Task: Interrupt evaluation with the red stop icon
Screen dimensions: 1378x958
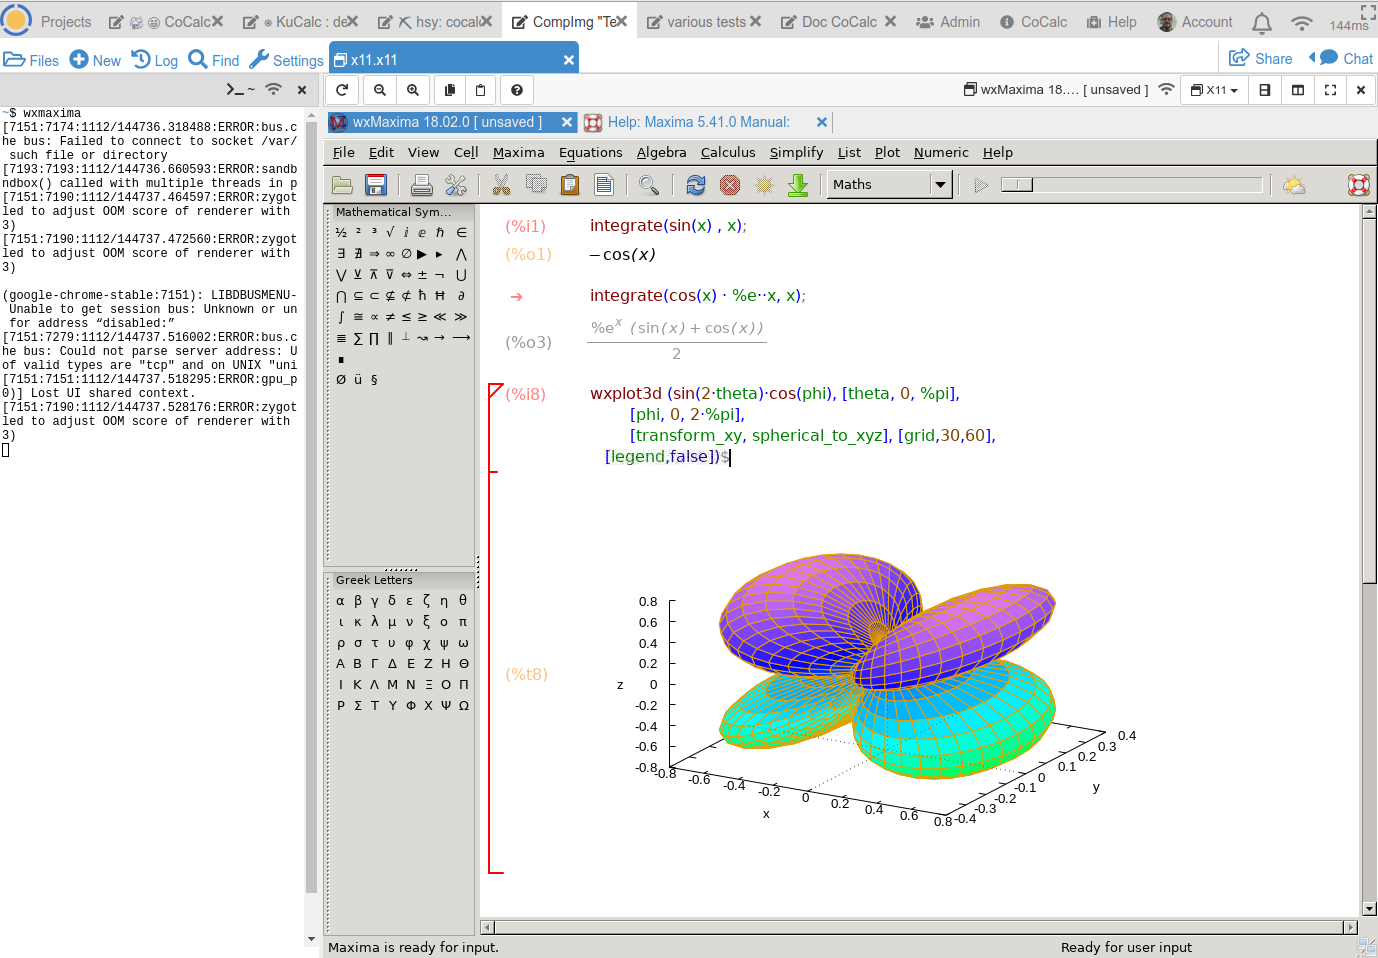Action: pyautogui.click(x=728, y=185)
